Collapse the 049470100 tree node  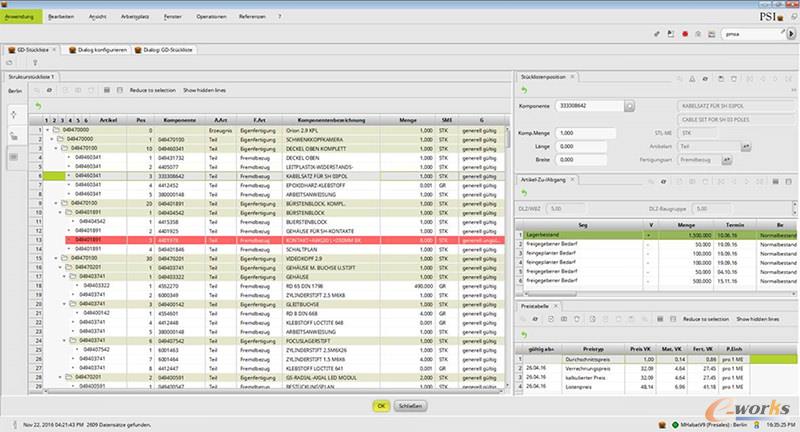point(54,148)
